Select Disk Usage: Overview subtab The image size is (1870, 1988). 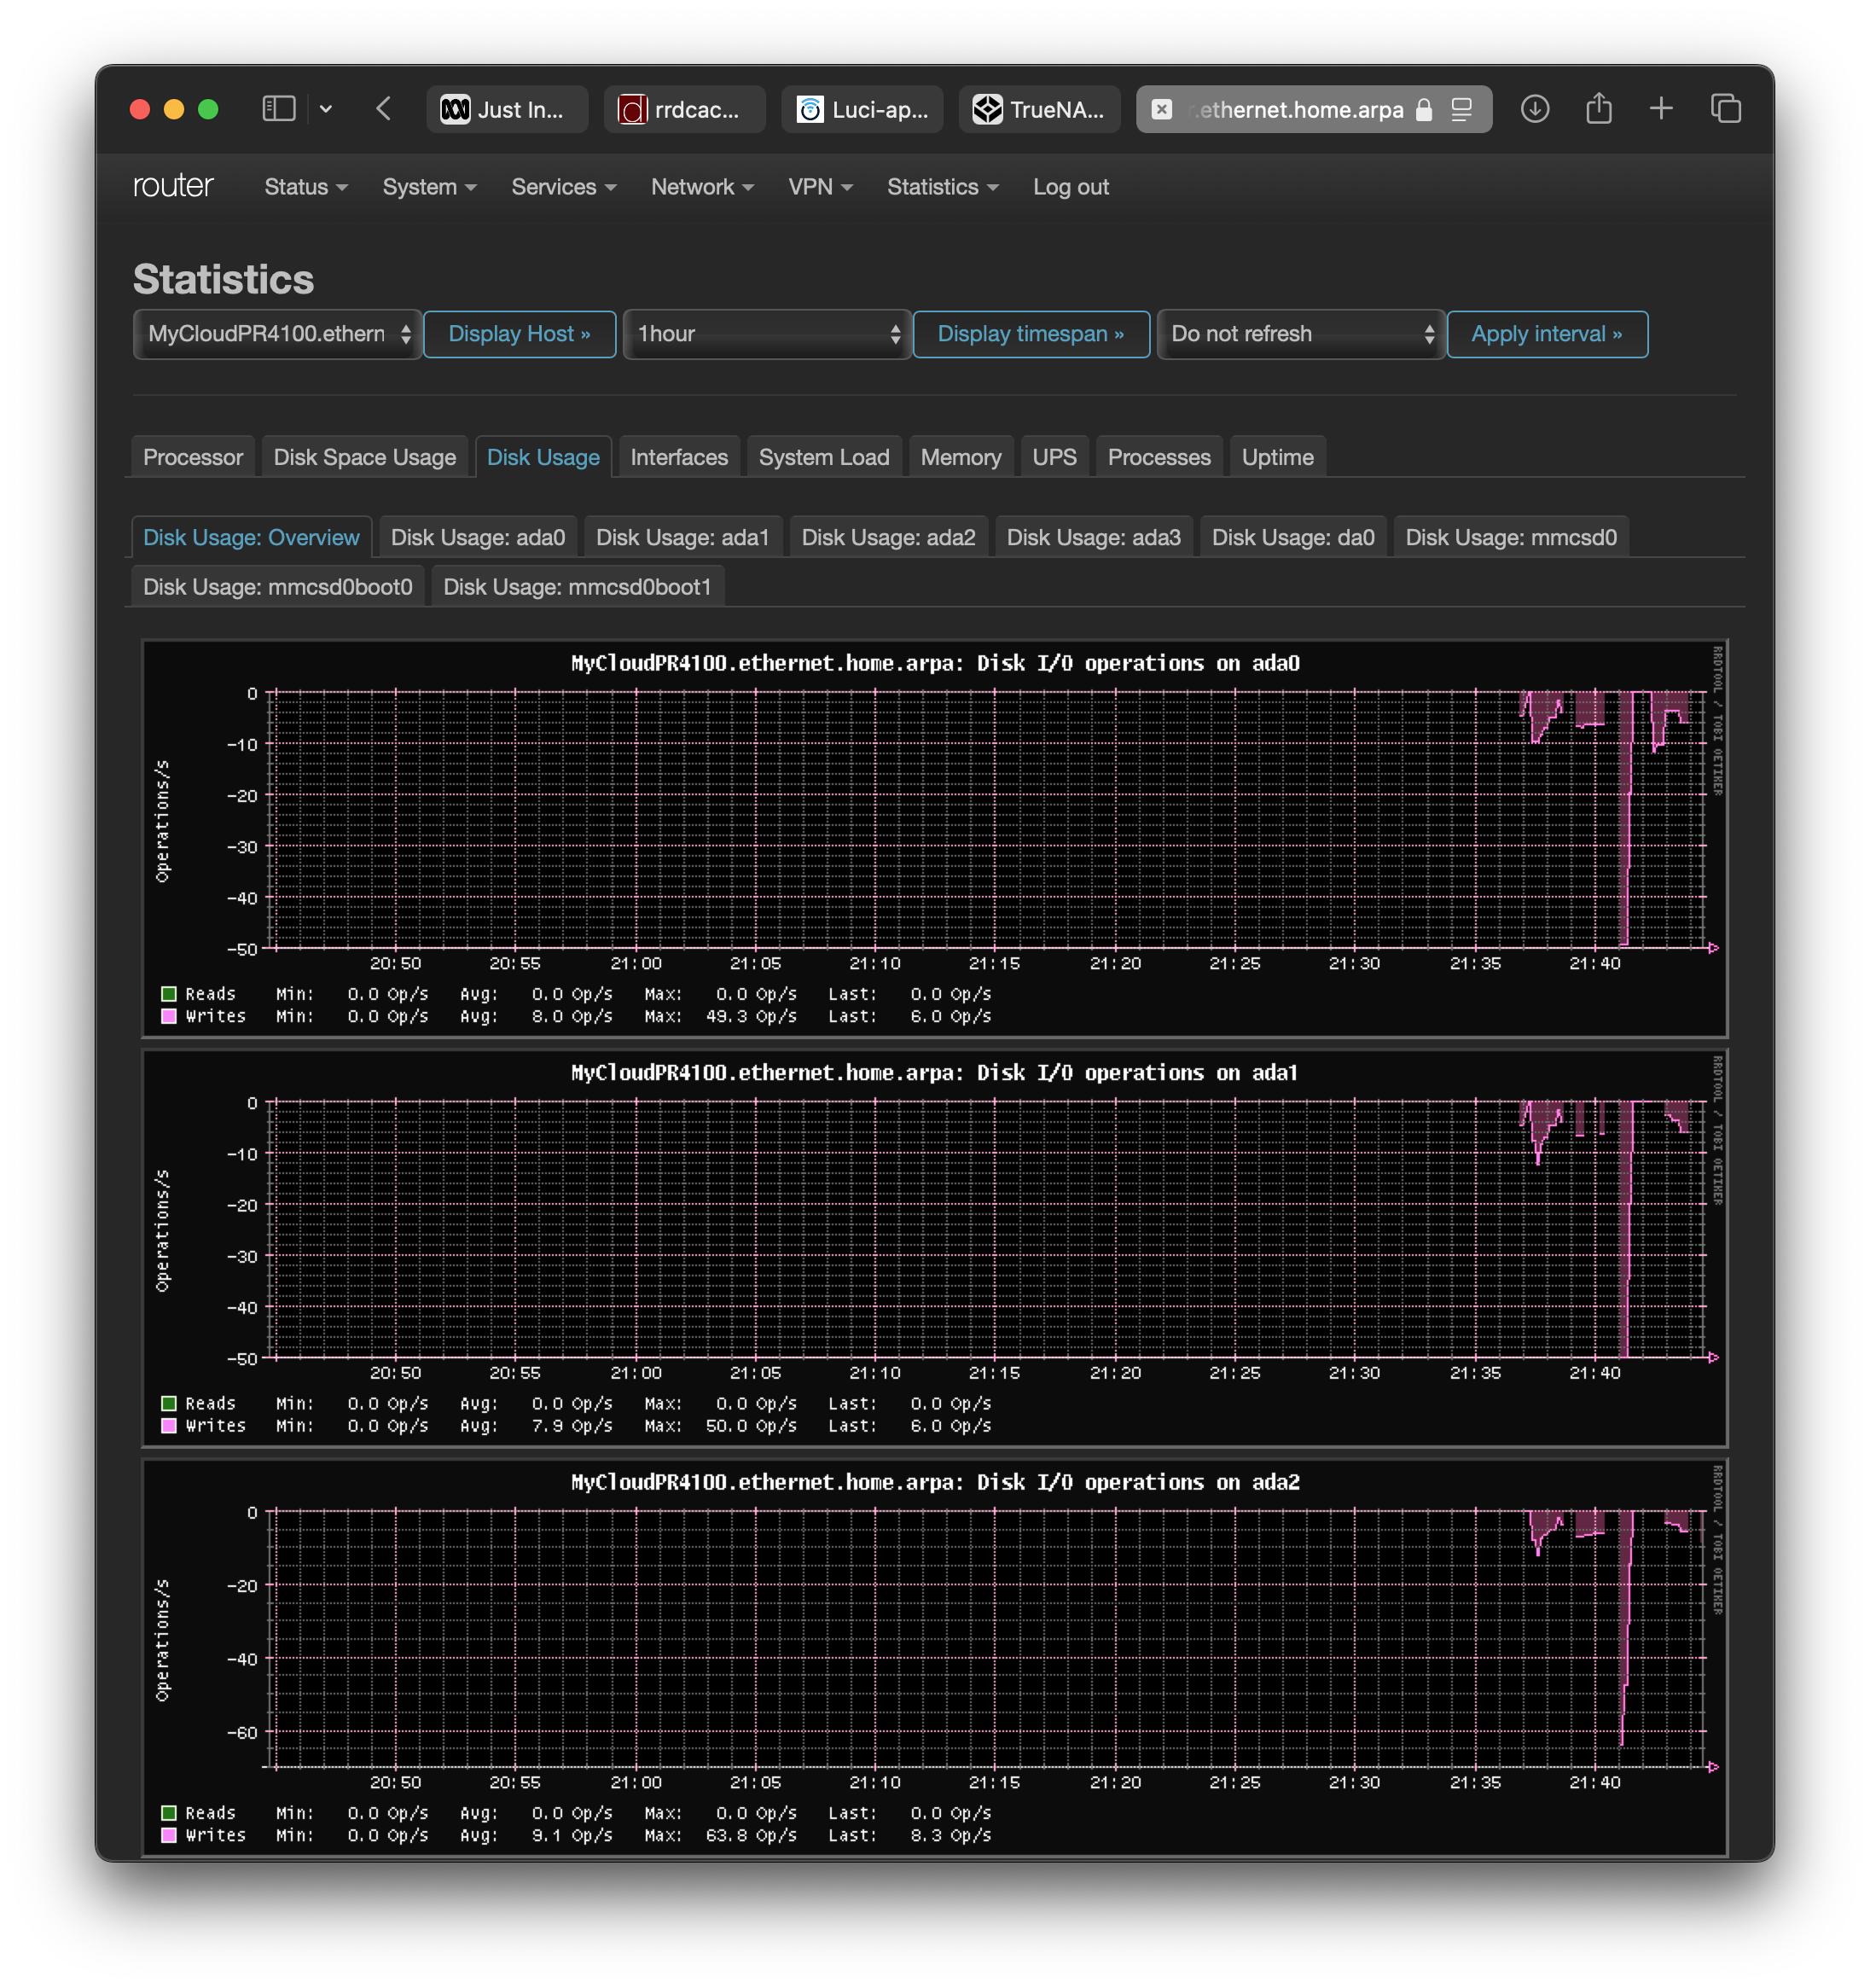251,537
